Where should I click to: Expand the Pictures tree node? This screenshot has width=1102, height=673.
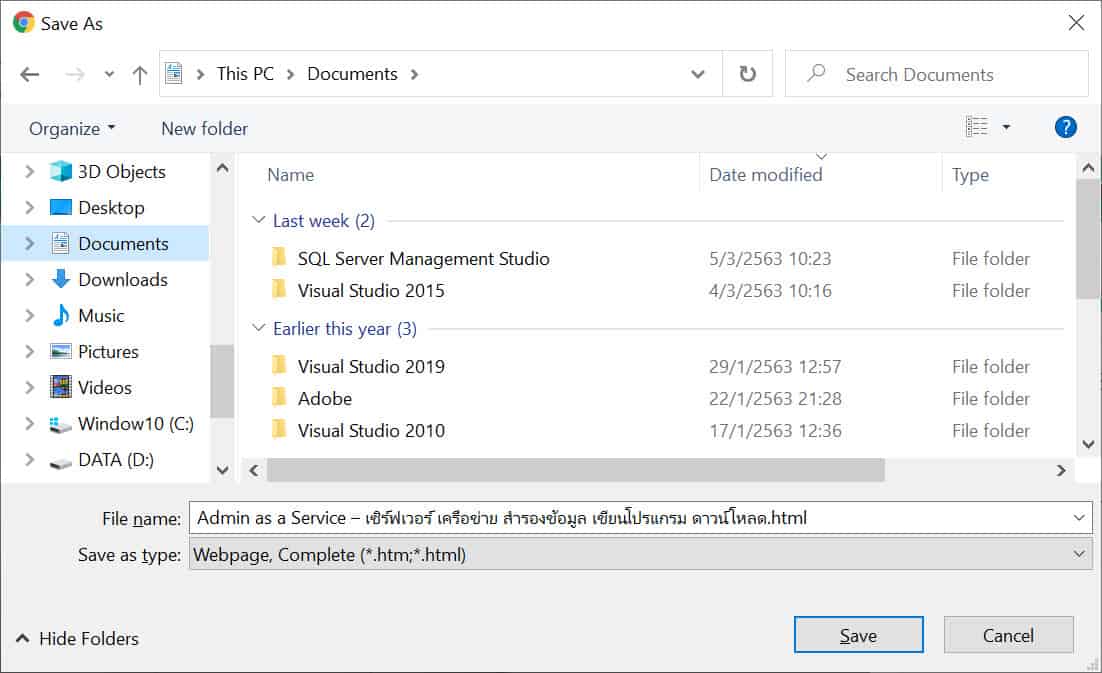29,351
